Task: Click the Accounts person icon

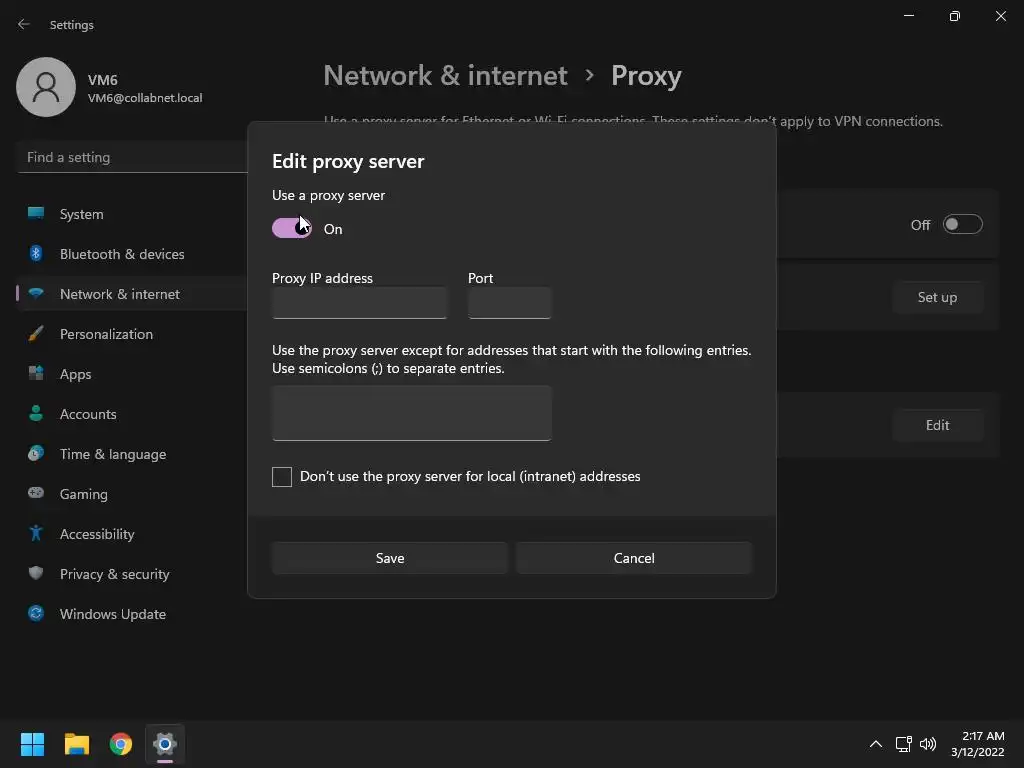Action: 36,414
